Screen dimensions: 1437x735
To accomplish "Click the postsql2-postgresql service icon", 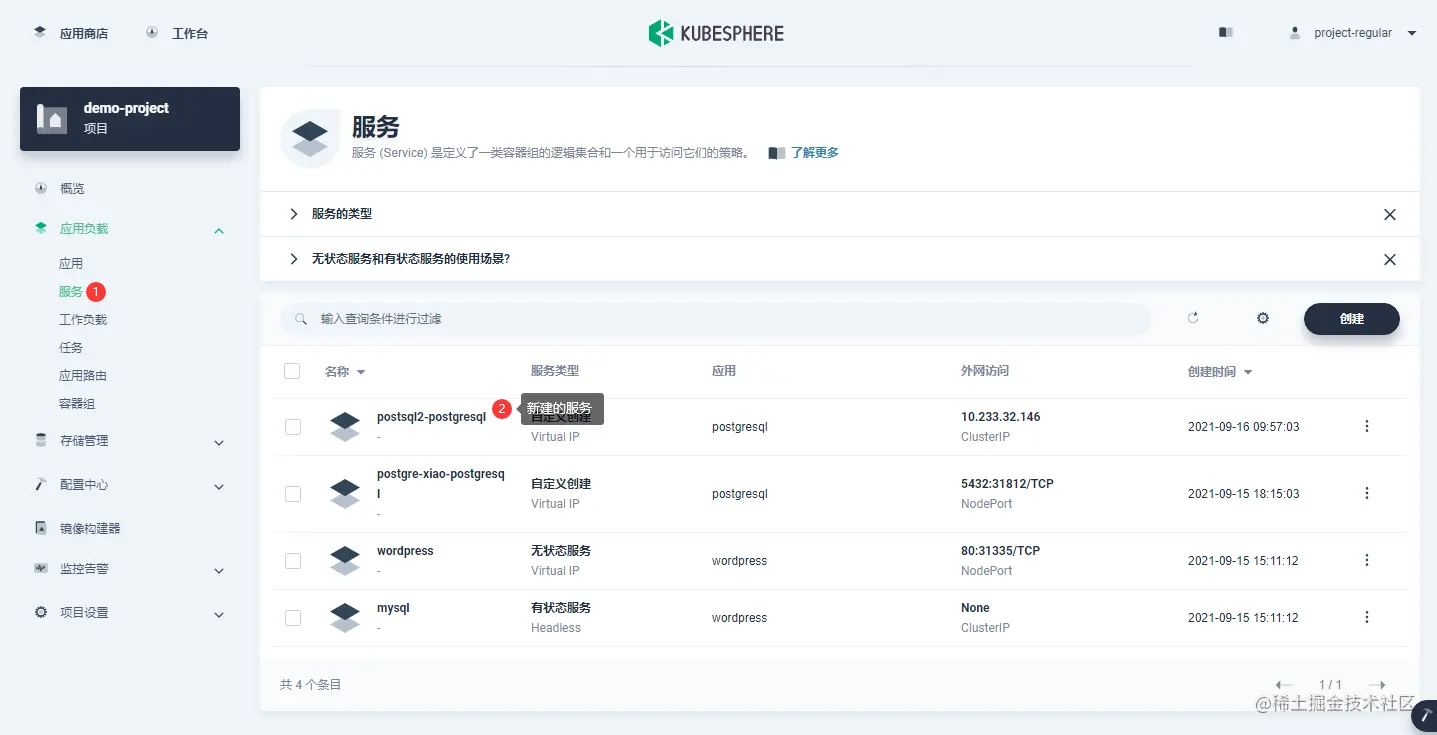I will click(x=345, y=427).
